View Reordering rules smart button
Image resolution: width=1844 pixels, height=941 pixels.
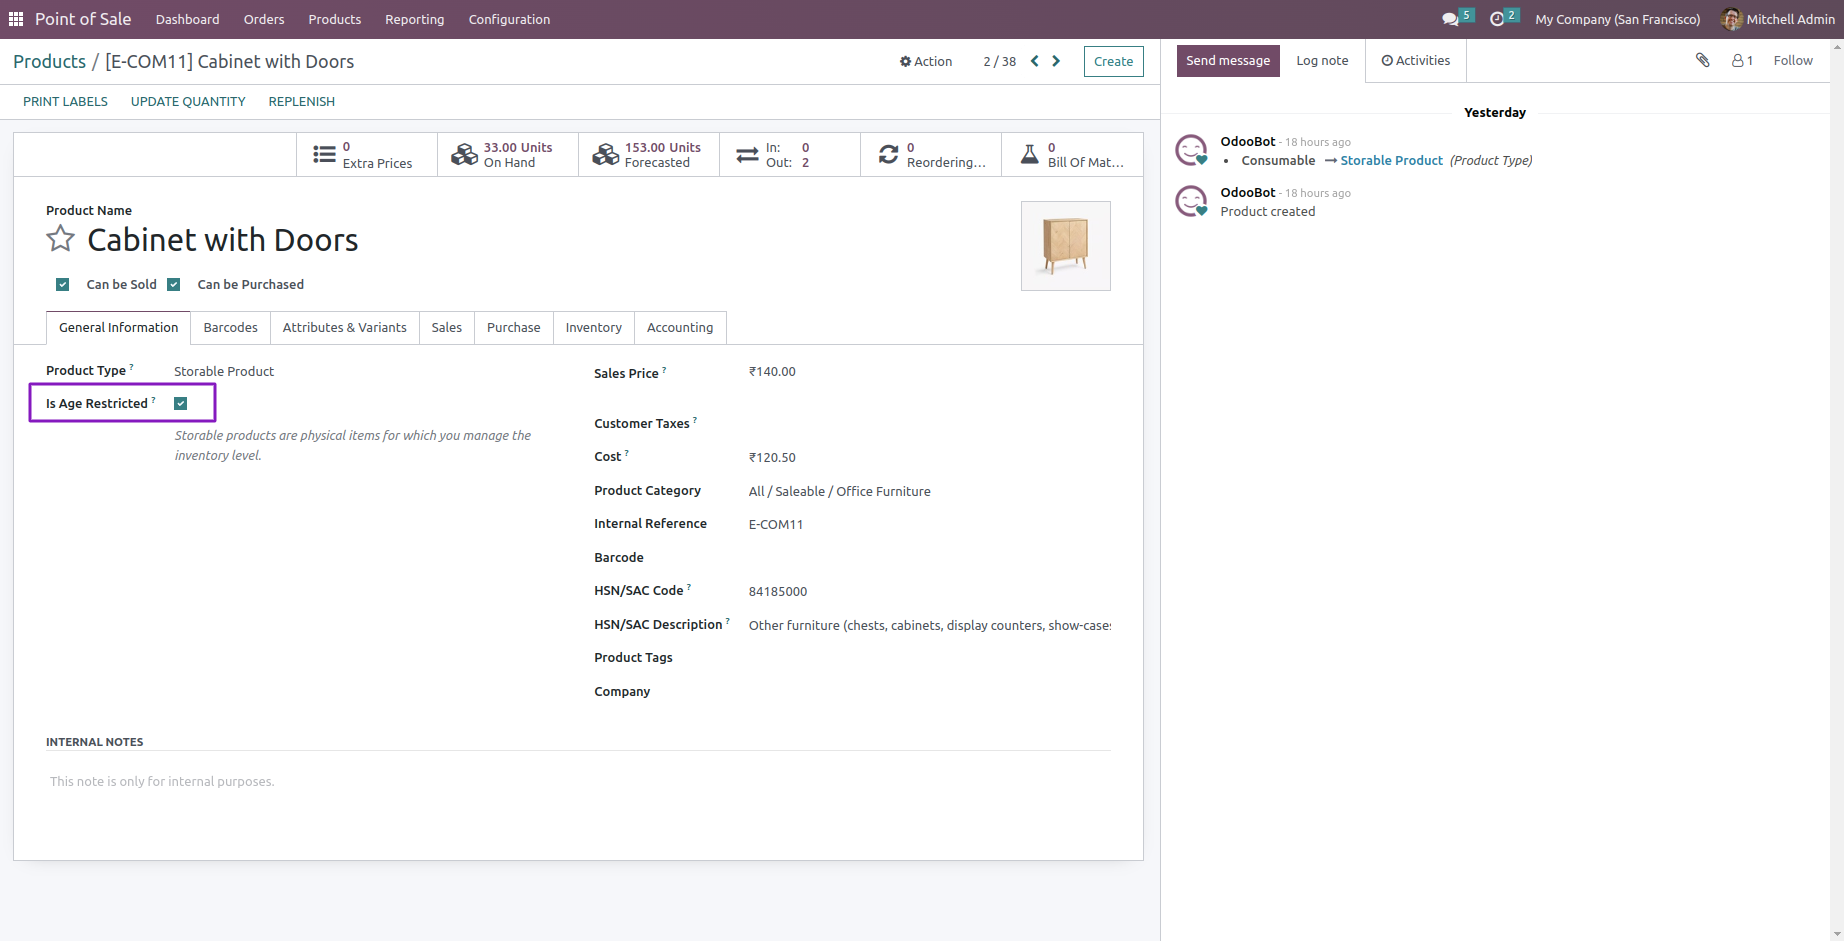(930, 153)
